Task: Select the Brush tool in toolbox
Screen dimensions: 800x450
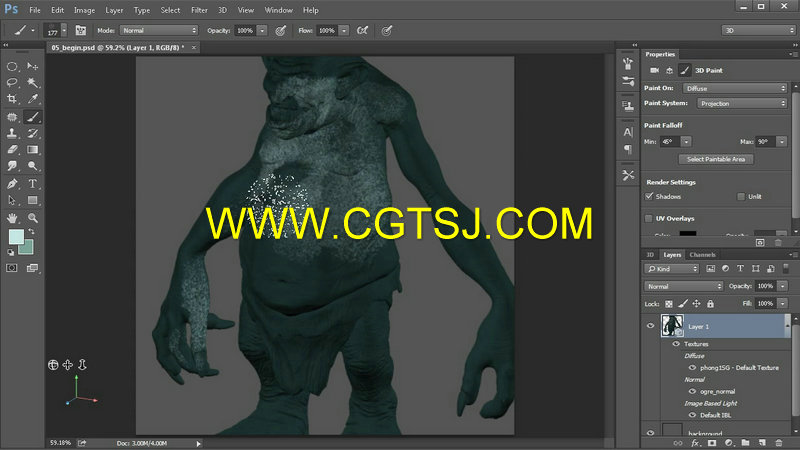Action: pos(33,117)
